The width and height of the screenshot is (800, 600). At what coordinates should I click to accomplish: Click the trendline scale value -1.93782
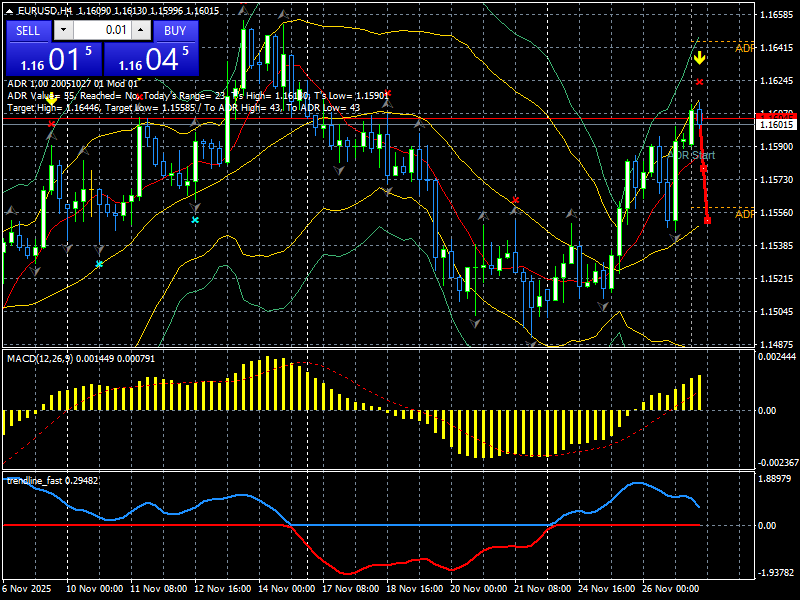point(777,573)
